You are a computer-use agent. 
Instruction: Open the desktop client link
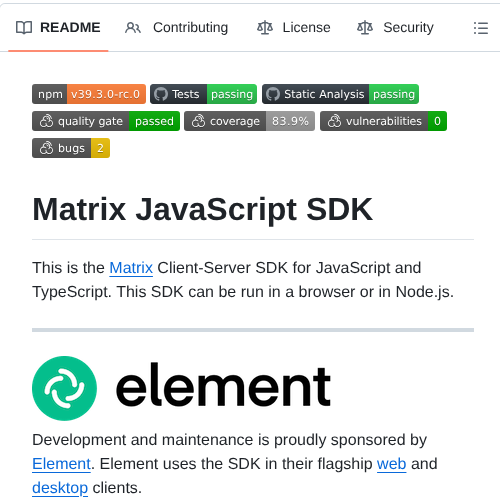tap(60, 488)
